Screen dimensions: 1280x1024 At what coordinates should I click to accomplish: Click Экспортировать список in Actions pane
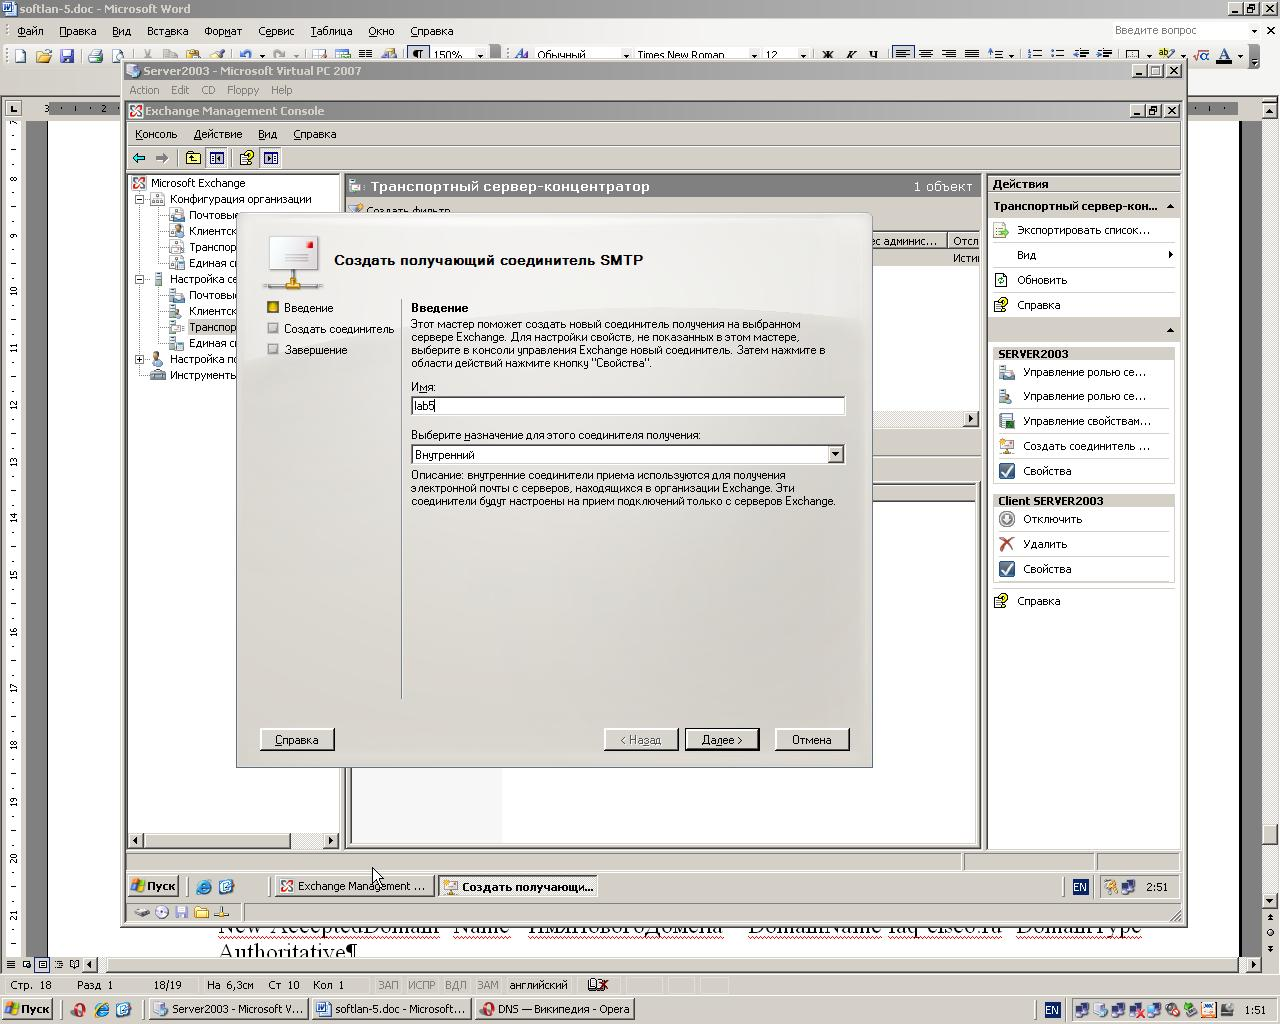pyautogui.click(x=1083, y=230)
